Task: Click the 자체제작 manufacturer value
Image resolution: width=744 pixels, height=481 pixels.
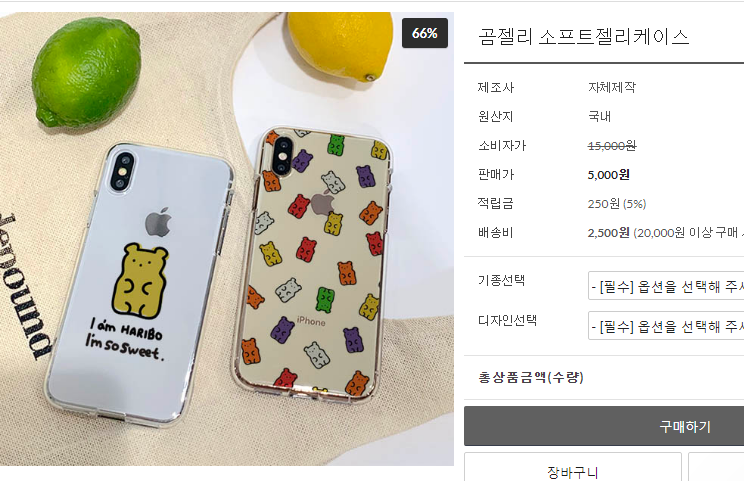Action: coord(612,87)
